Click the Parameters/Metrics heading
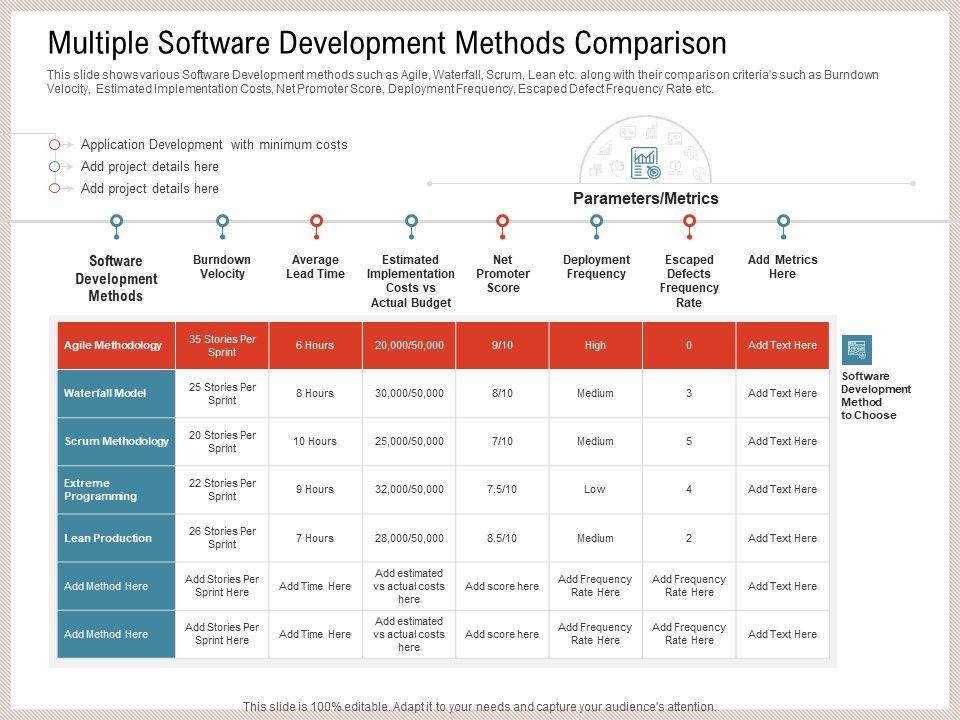This screenshot has height=720, width=960. pos(645,199)
